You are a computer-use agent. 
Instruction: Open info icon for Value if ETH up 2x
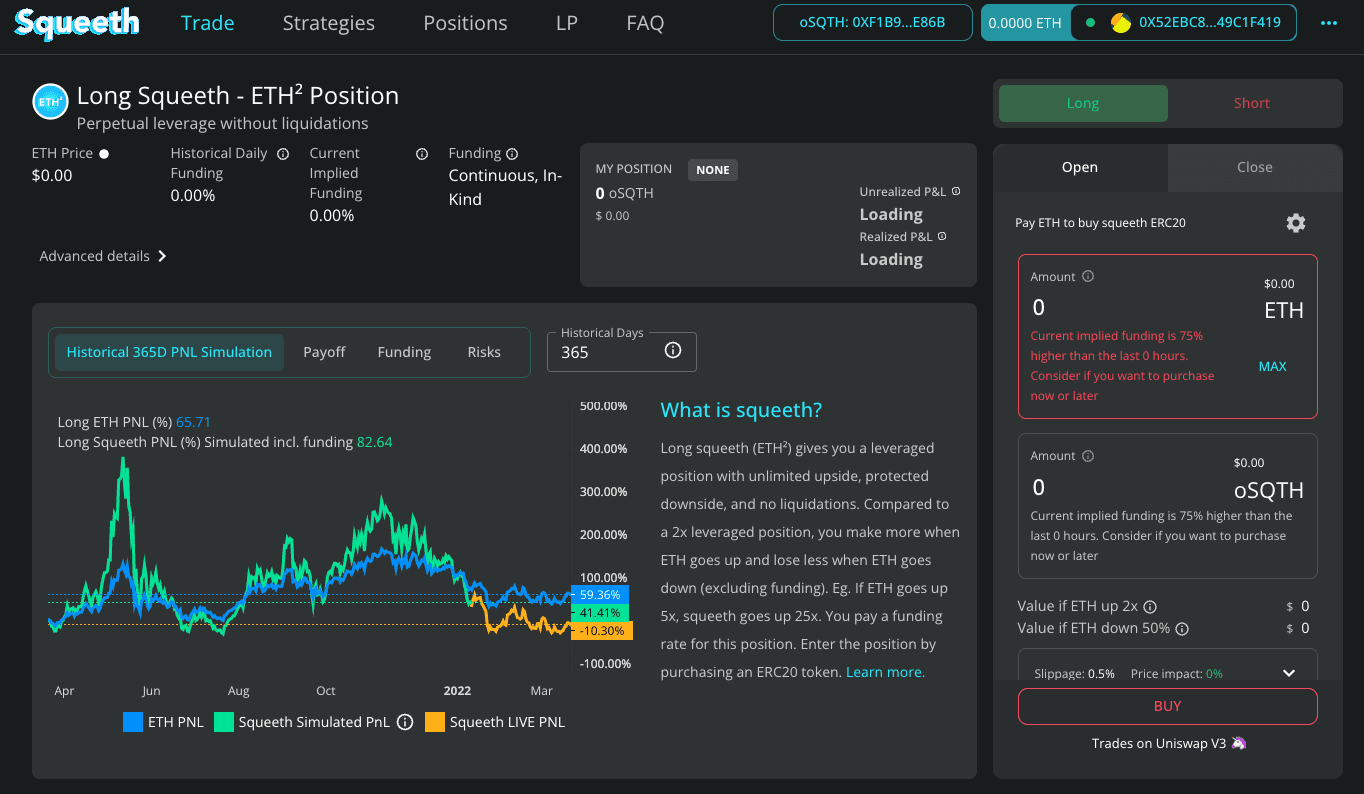click(x=1150, y=607)
